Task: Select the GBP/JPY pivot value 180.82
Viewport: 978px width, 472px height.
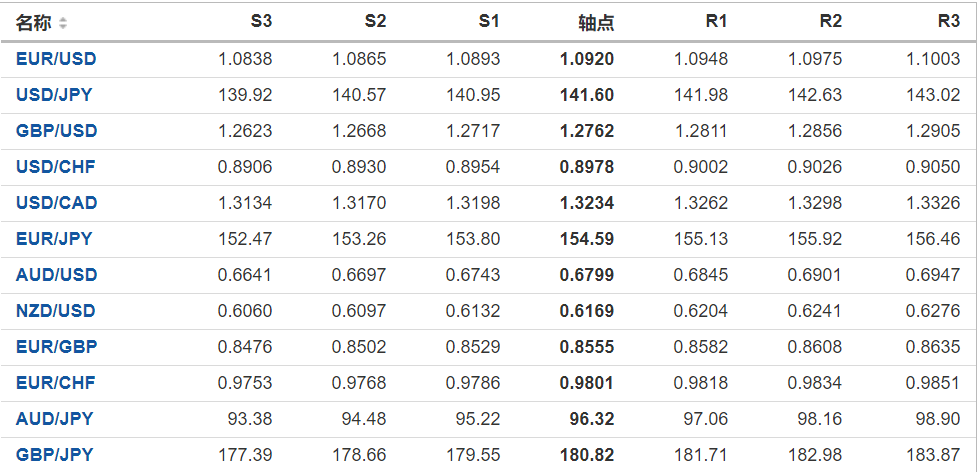Action: click(x=587, y=455)
